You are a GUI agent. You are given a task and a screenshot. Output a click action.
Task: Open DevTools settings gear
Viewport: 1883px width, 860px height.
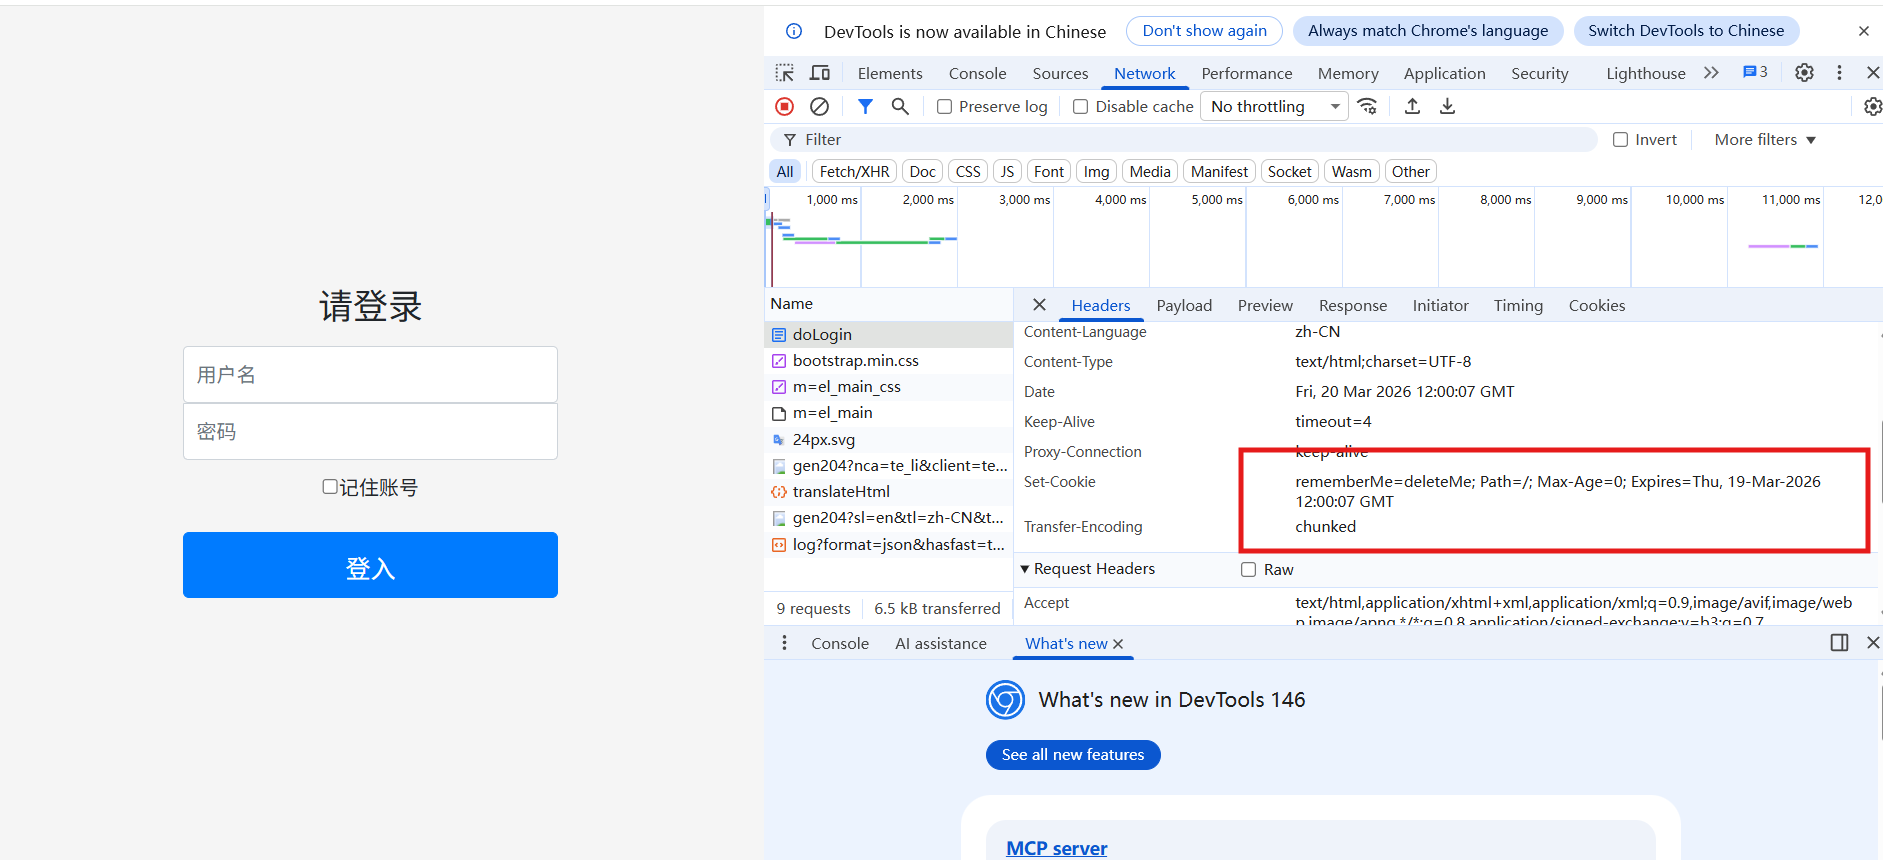point(1804,72)
